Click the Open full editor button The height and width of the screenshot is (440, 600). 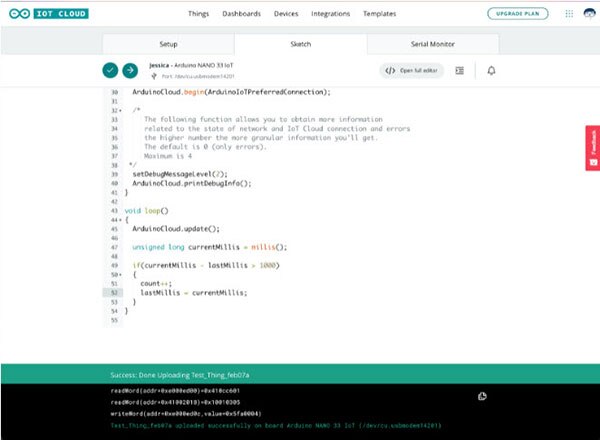point(412,70)
